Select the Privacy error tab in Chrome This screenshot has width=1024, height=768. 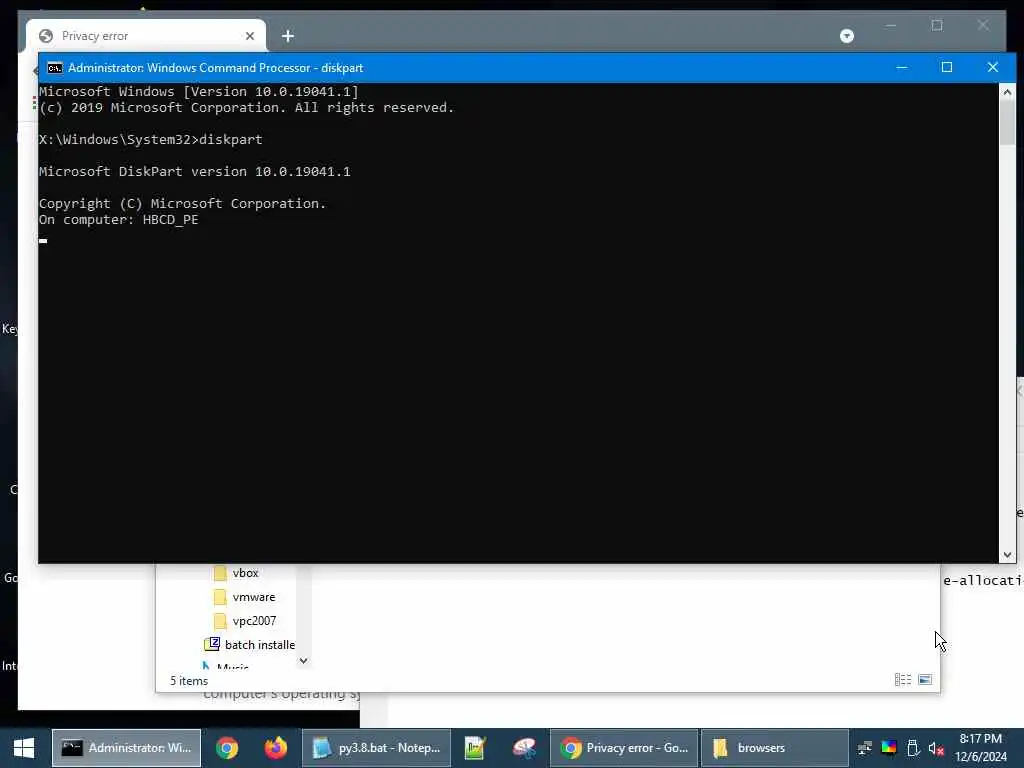[x=145, y=36]
